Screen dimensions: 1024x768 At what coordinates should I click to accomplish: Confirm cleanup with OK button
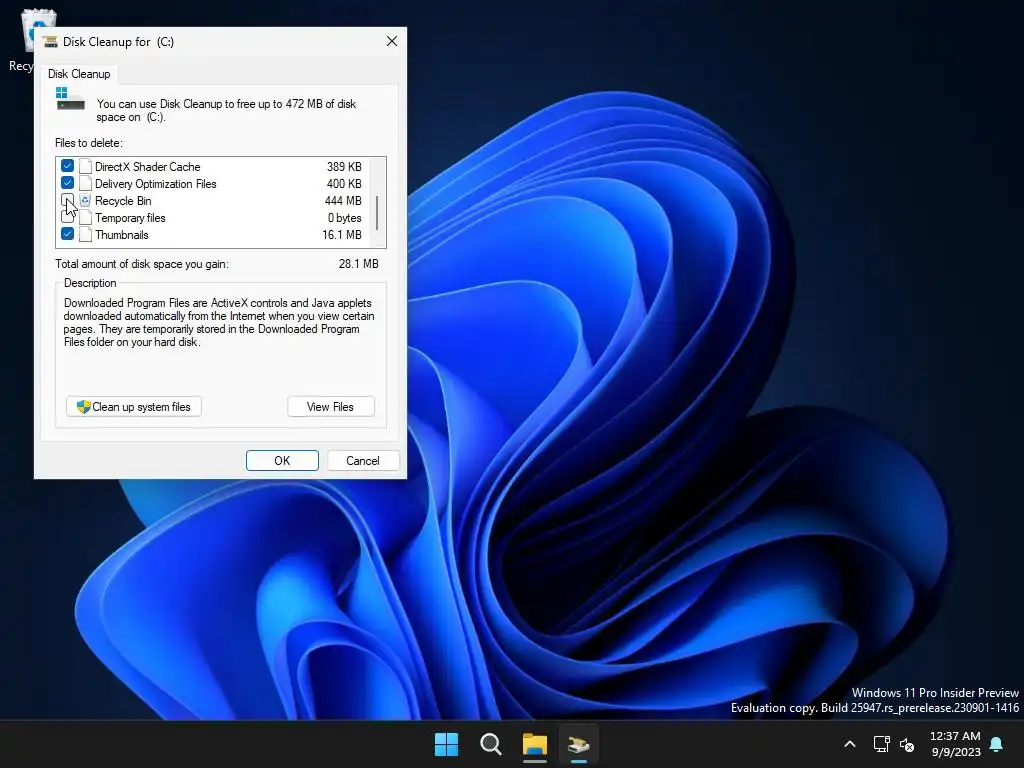click(282, 460)
